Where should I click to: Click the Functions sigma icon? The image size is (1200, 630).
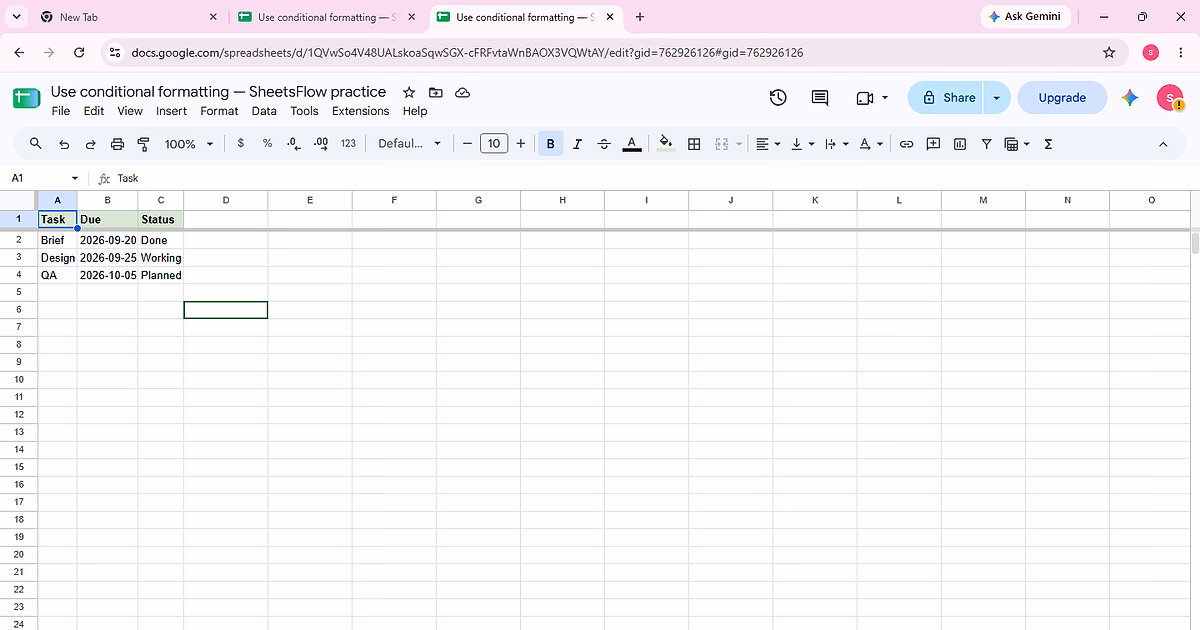1048,144
